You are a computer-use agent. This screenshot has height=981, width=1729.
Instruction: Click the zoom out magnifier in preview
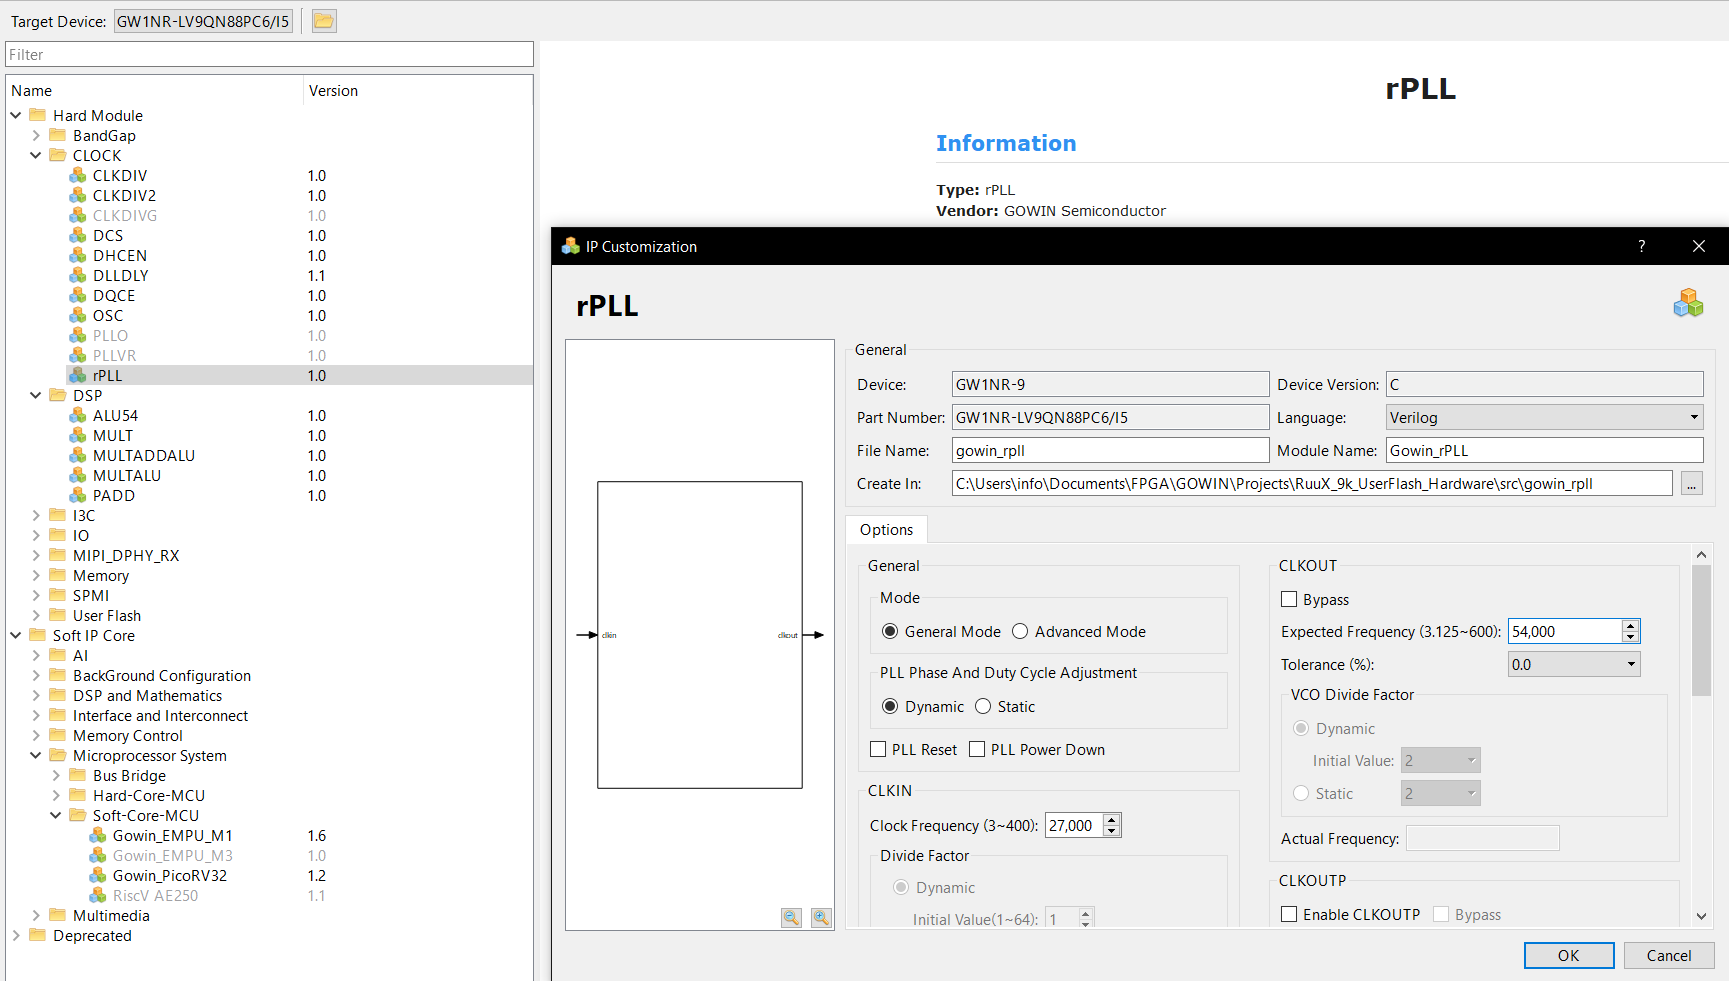click(x=791, y=917)
